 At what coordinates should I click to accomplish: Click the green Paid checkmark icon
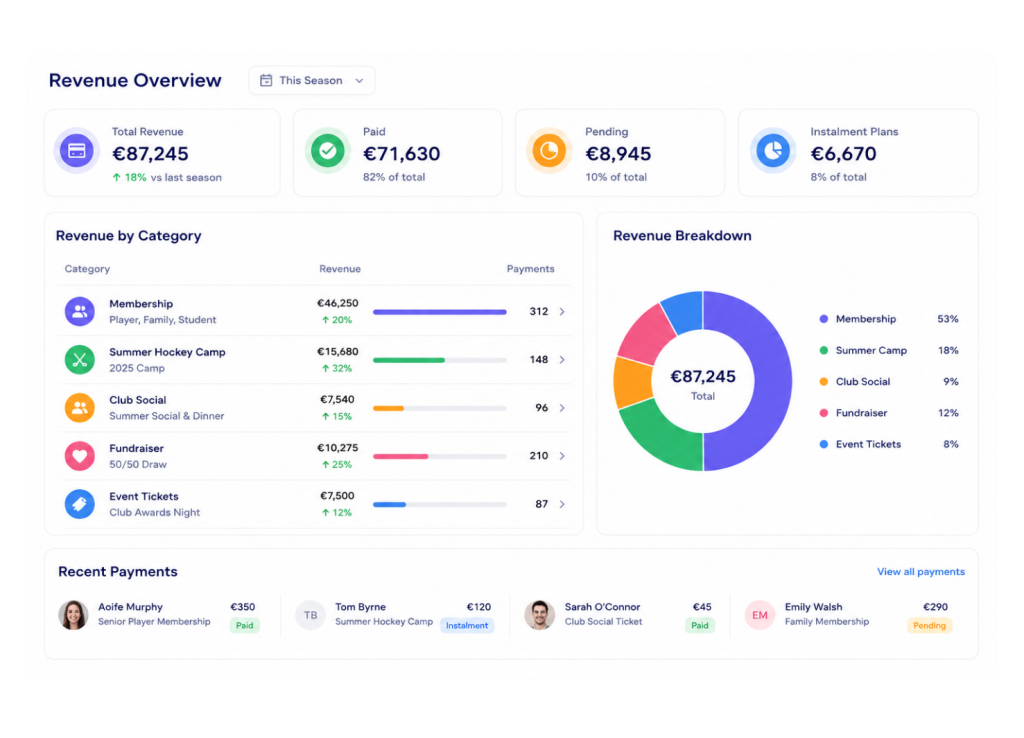[327, 151]
